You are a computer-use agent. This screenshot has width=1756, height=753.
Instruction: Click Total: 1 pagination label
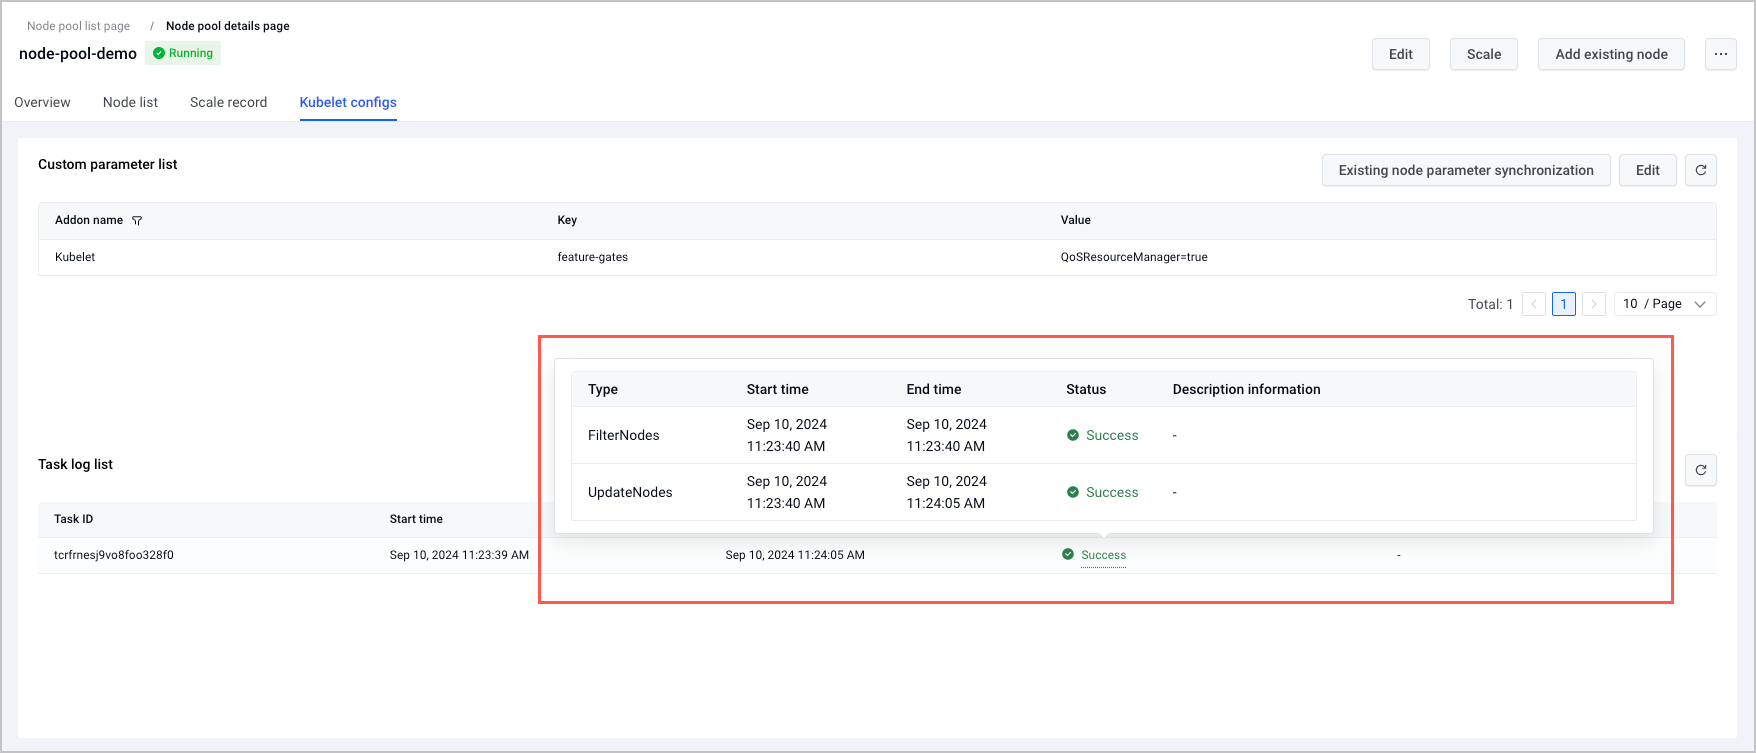1490,304
